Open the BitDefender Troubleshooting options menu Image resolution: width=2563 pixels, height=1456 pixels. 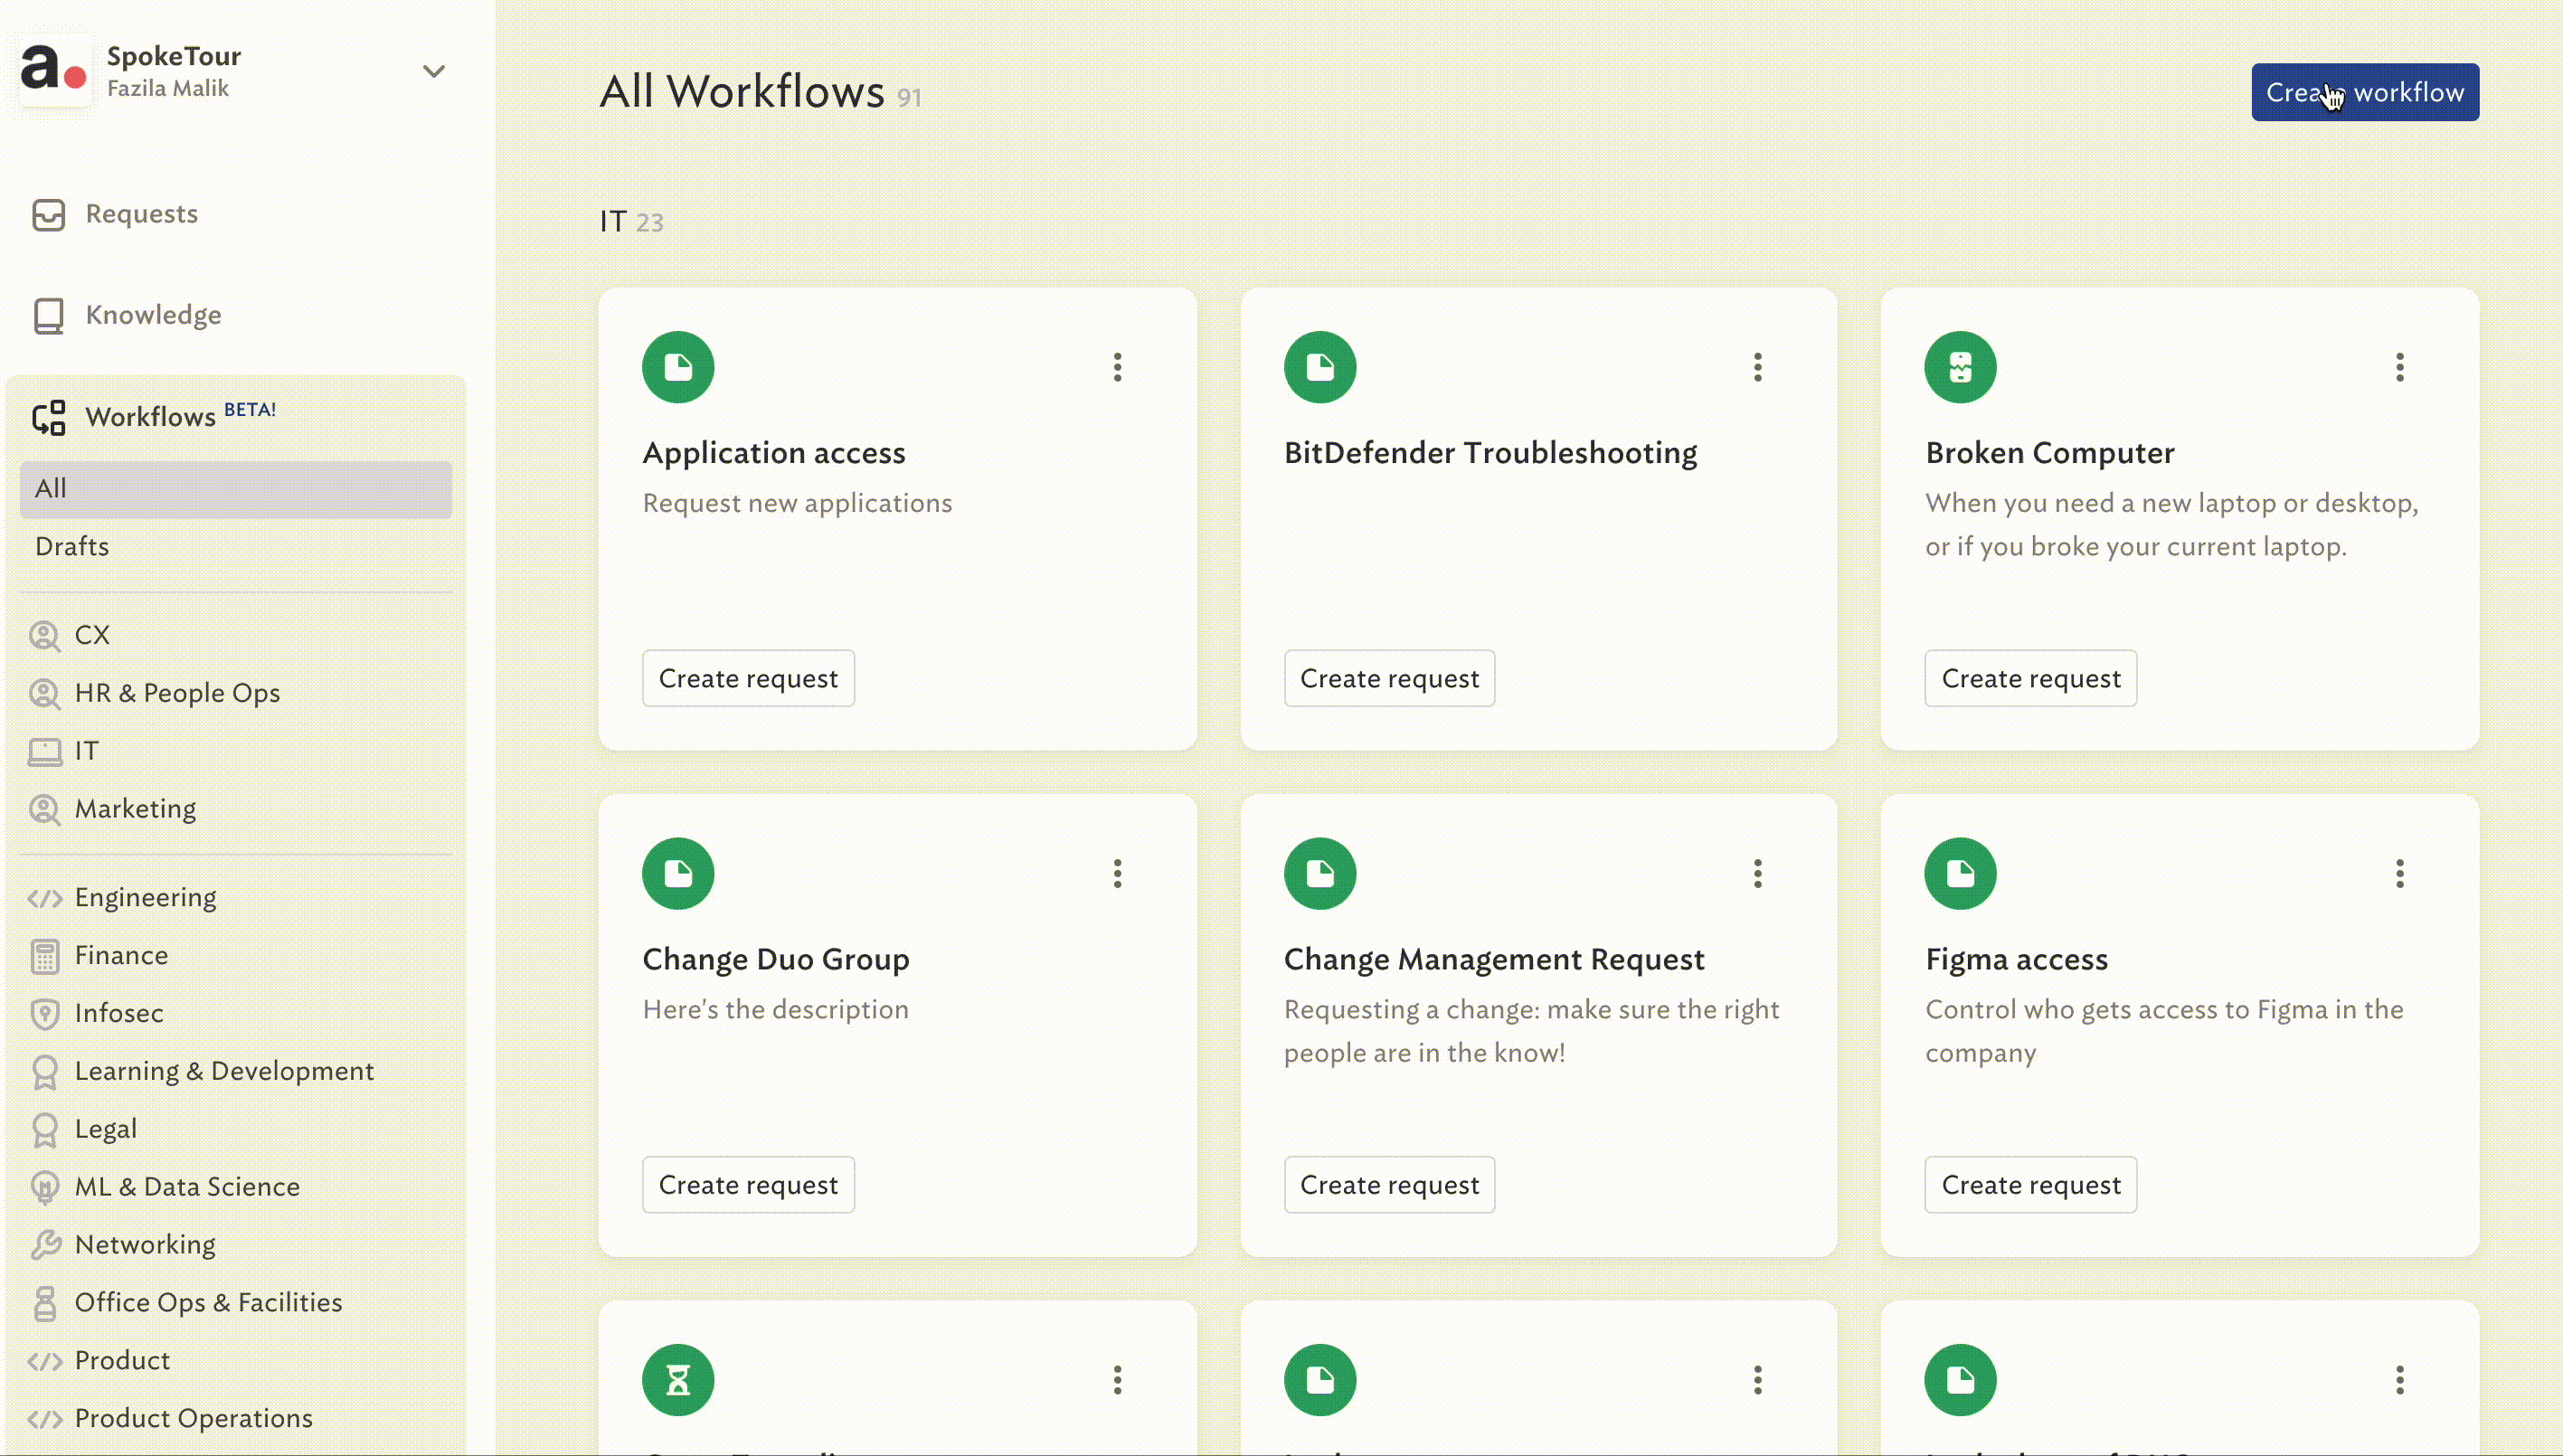[x=1757, y=367]
